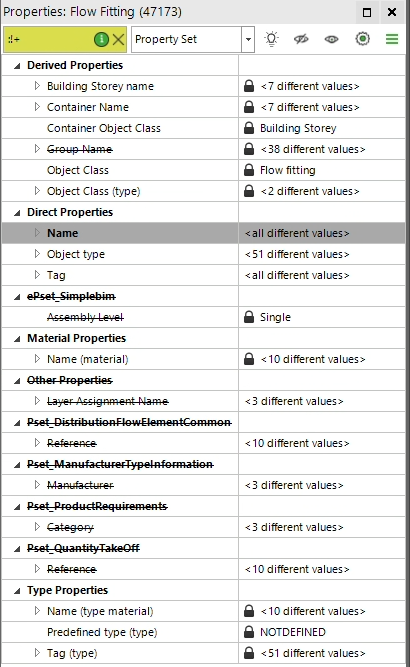This screenshot has width=410, height=667.
Task: Click the Tag all different values cell
Action: tap(322, 275)
